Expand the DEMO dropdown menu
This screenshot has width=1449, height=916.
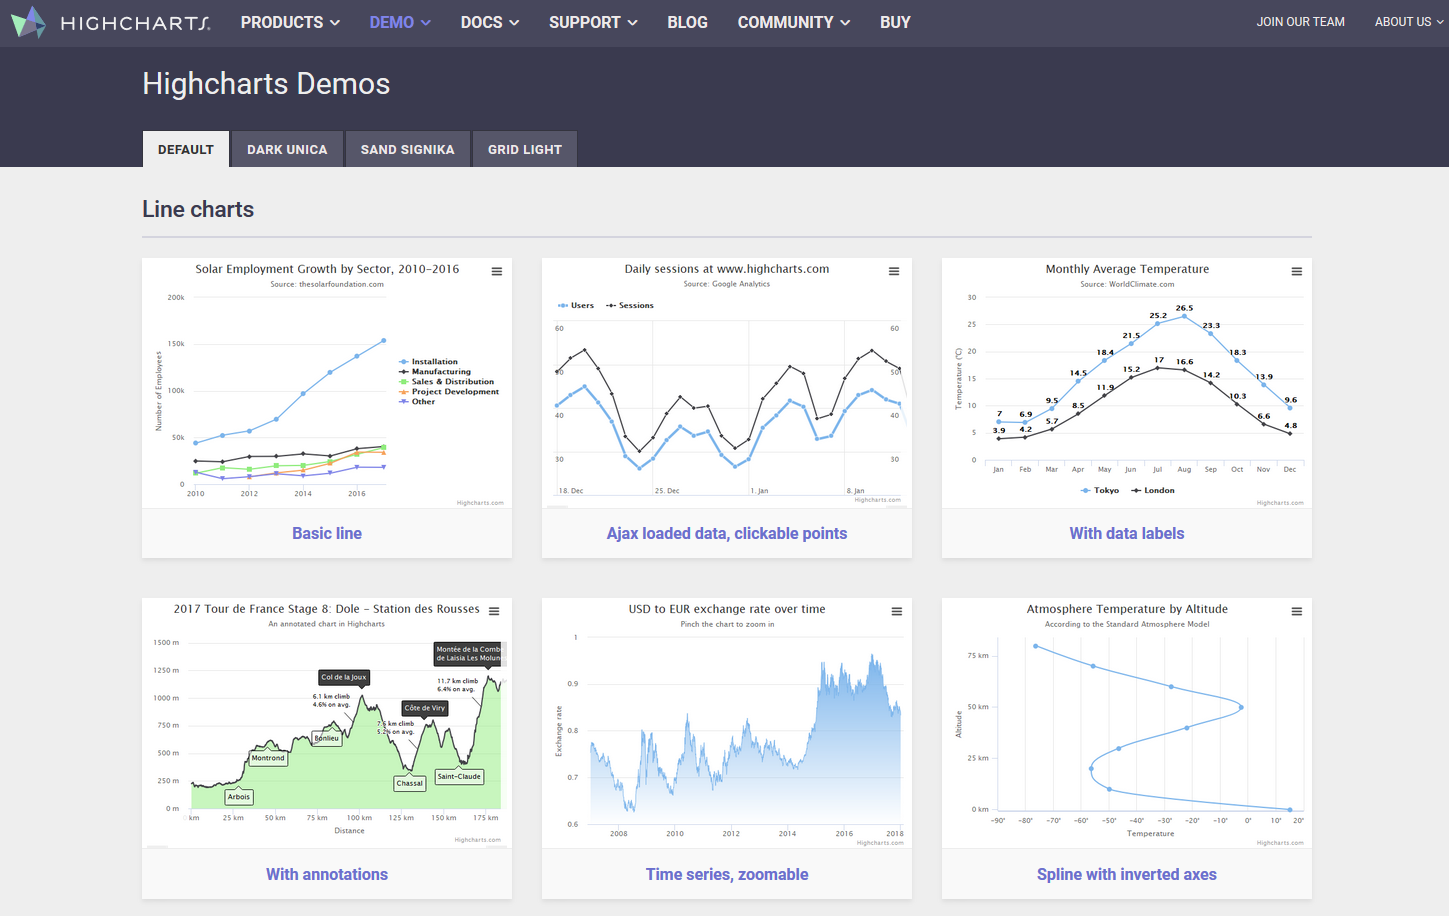pyautogui.click(x=400, y=22)
